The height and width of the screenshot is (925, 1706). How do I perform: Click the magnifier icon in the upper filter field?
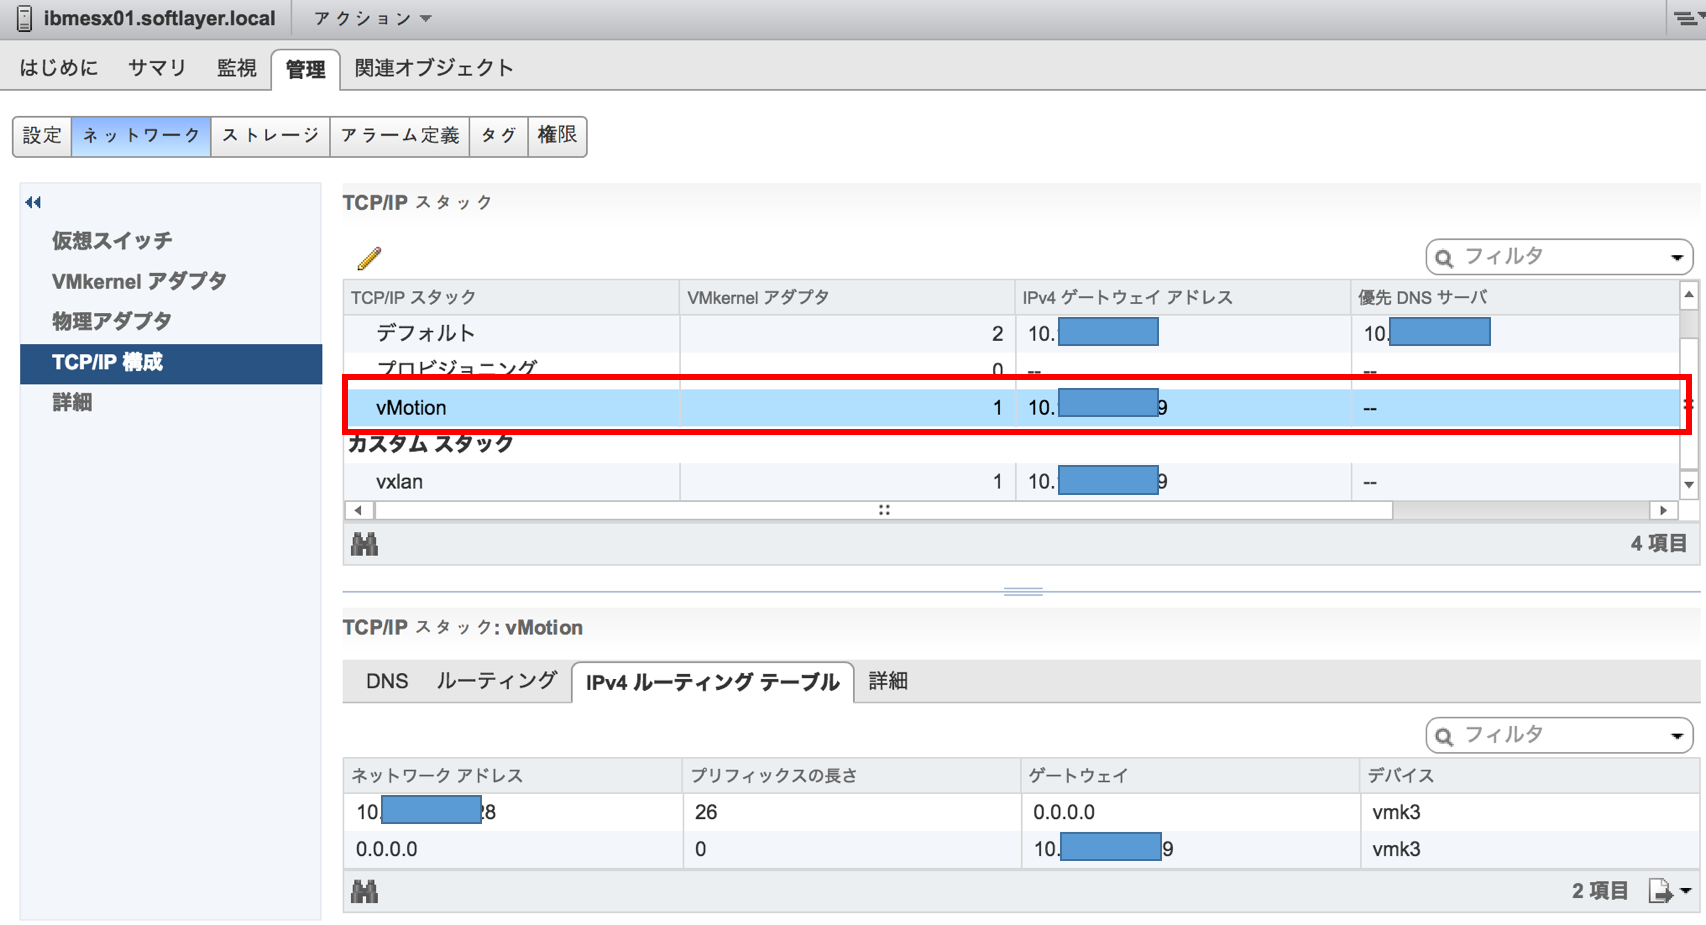point(1443,256)
